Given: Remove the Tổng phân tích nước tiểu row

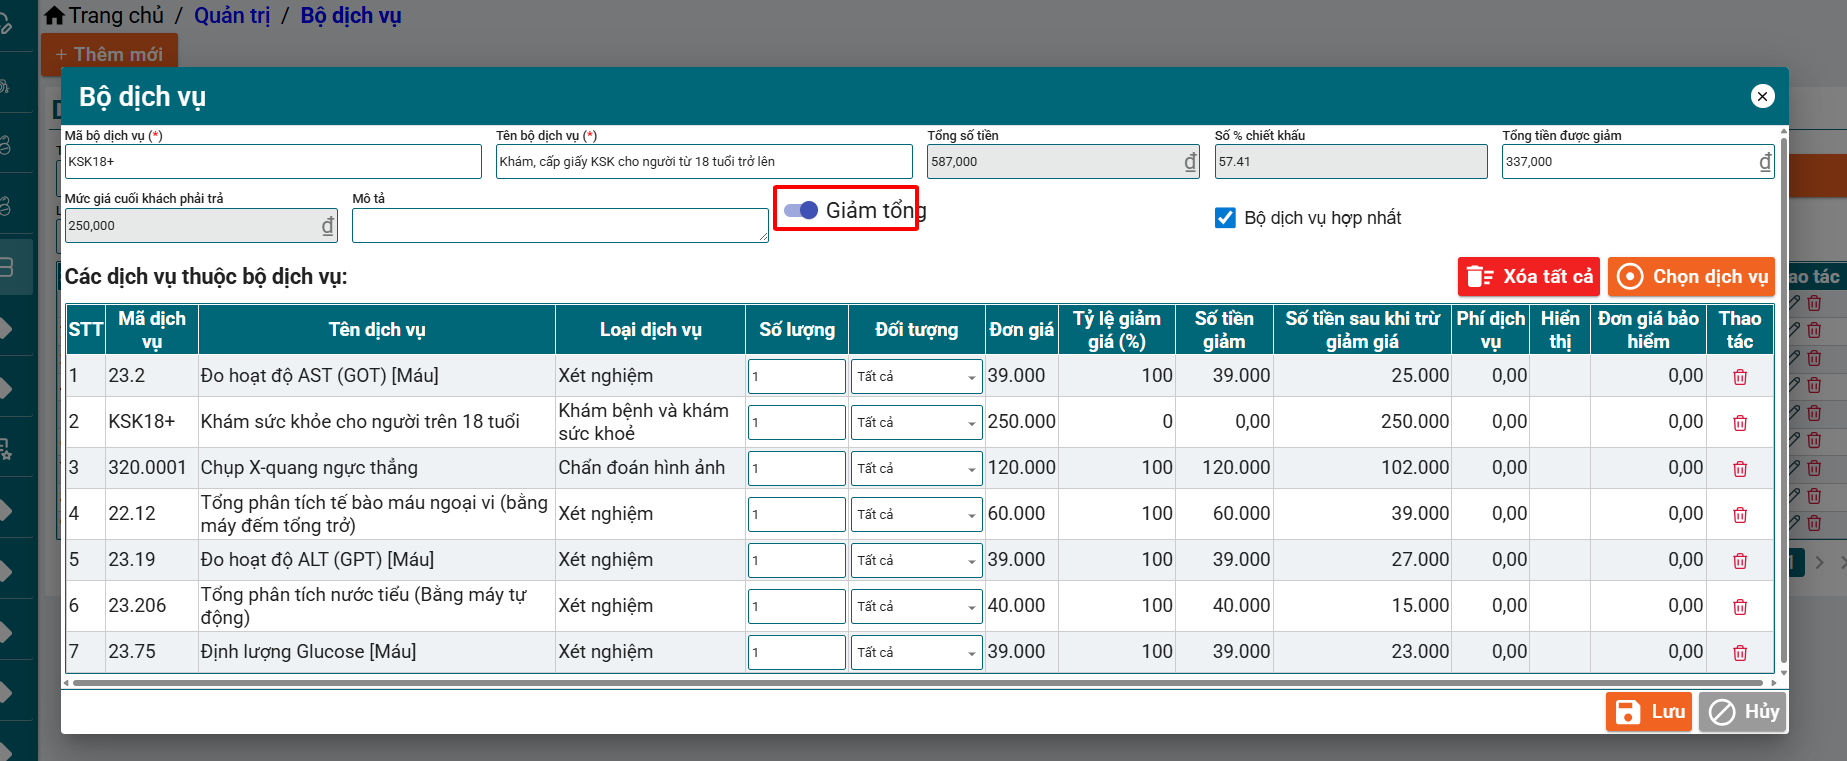Looking at the screenshot, I should point(1740,607).
